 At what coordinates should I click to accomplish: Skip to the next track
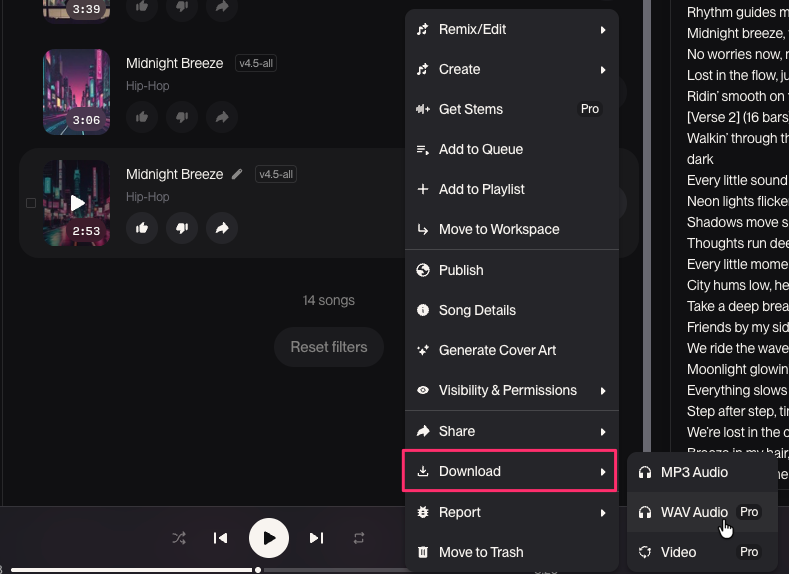pos(316,538)
